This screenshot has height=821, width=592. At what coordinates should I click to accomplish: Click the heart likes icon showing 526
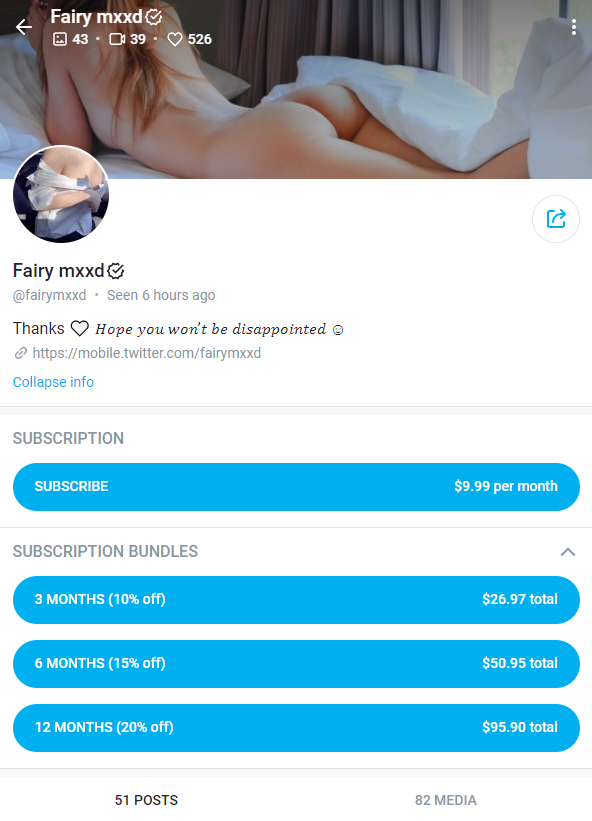pyautogui.click(x=174, y=39)
